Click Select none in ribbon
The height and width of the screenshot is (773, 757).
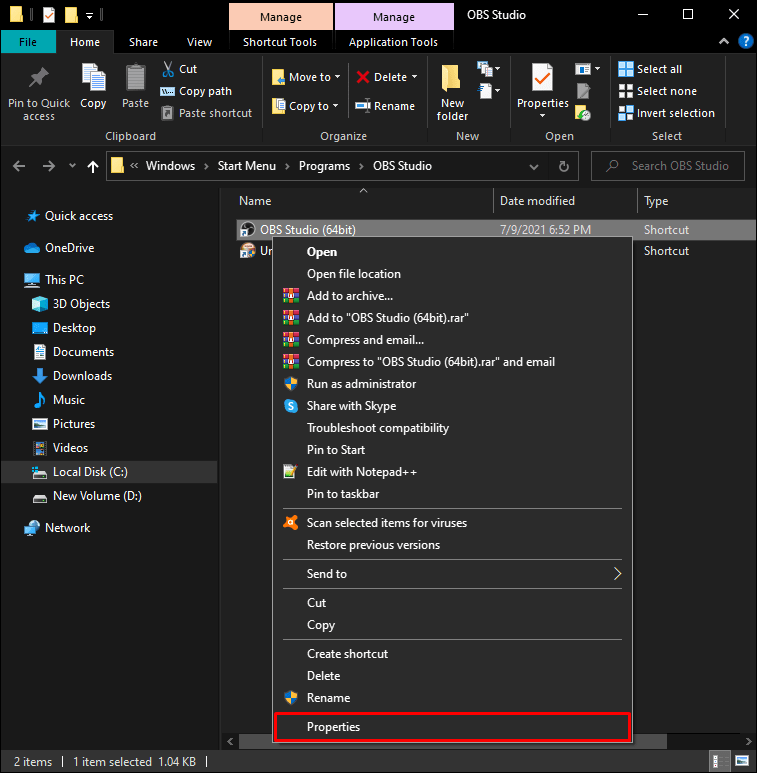click(657, 91)
